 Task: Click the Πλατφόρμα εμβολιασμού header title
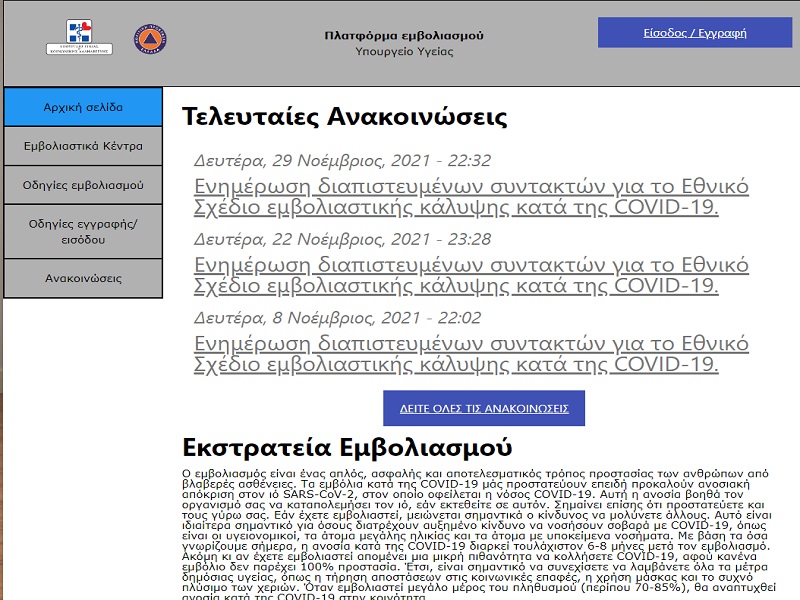[404, 35]
